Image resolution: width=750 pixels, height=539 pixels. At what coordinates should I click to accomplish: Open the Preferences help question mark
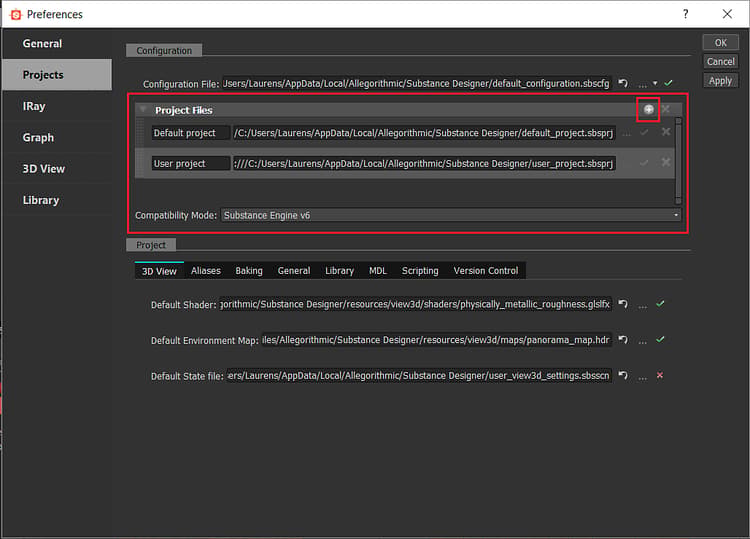(x=685, y=14)
